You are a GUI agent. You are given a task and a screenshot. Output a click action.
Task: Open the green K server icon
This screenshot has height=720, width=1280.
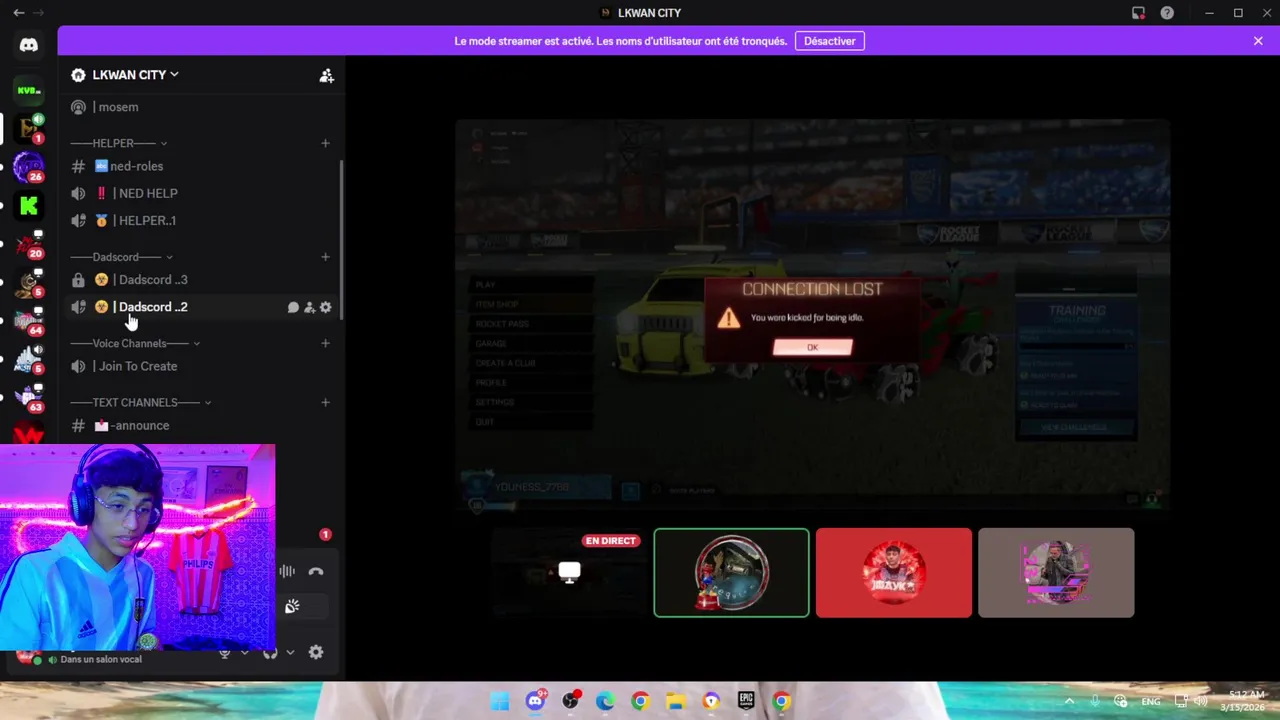[x=28, y=206]
